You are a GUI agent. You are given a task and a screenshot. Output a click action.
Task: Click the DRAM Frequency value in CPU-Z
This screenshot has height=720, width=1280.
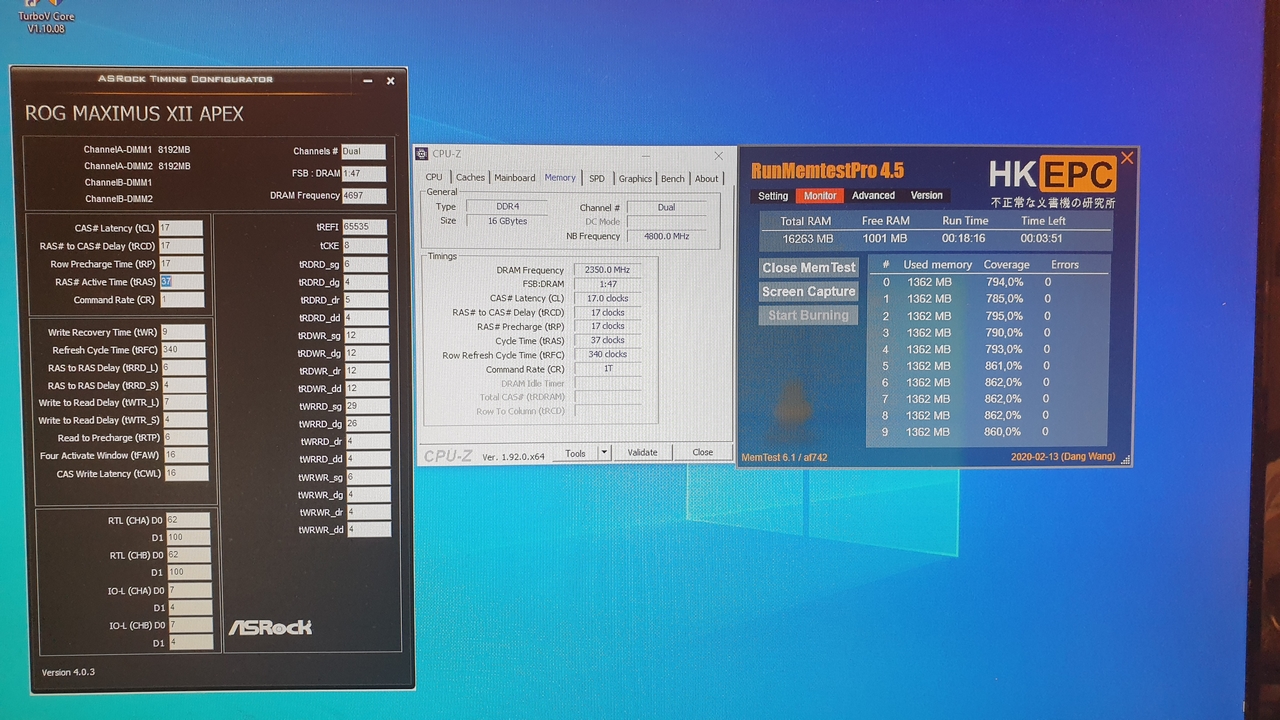pyautogui.click(x=607, y=270)
